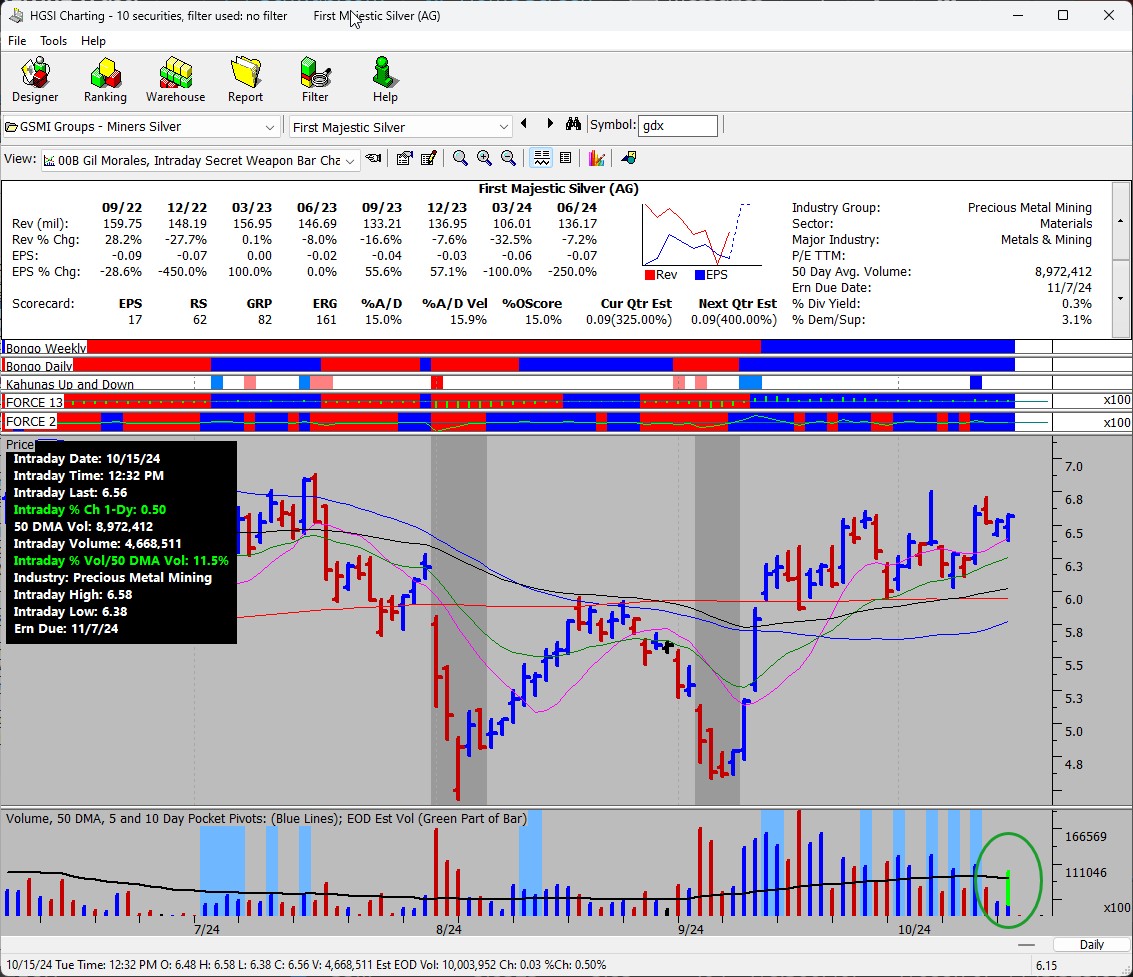Screen dimensions: 1133x977
Task: Click the Bongo Daily indicator label
Action: point(39,366)
